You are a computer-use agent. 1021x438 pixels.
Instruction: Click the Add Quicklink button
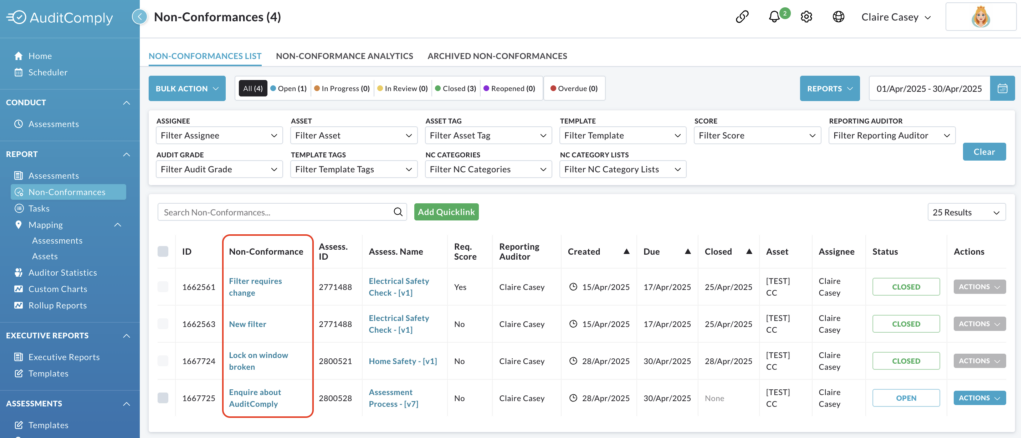447,212
